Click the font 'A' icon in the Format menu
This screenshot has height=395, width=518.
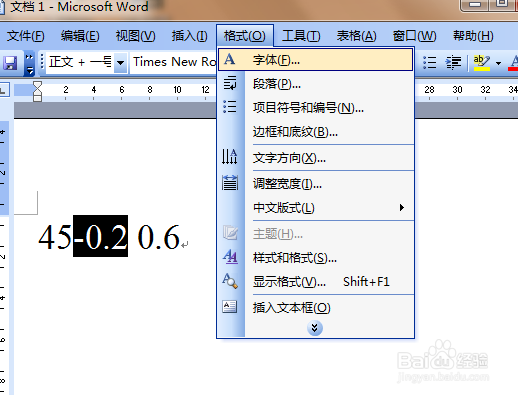(x=229, y=60)
